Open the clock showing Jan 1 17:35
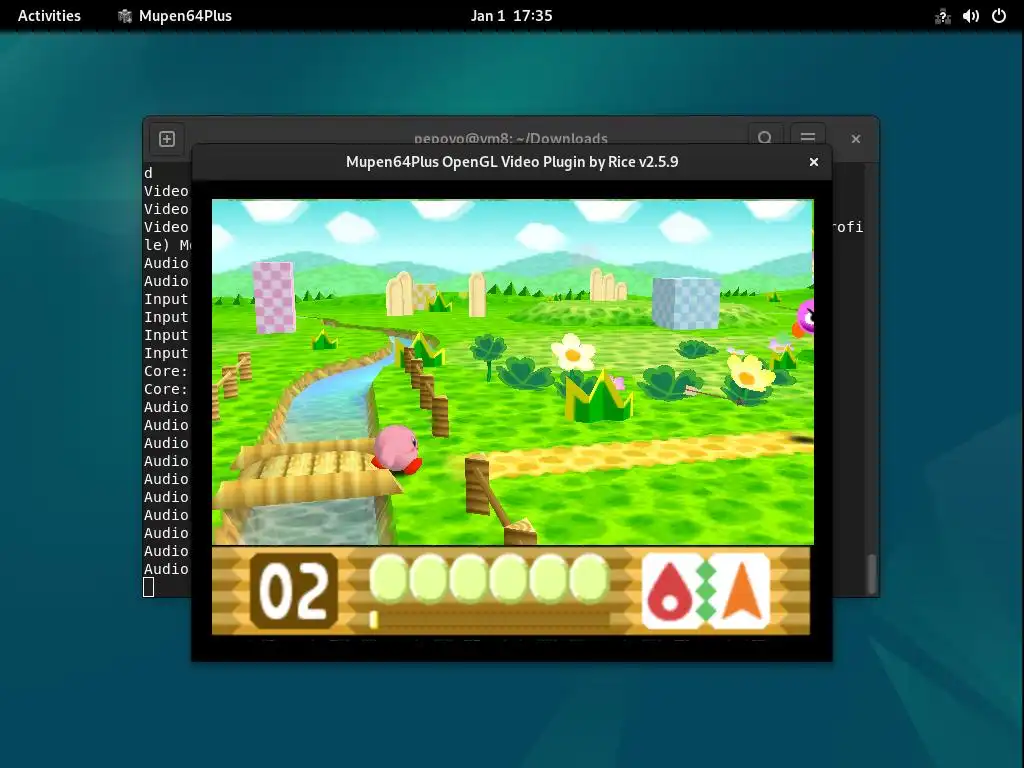 point(511,16)
